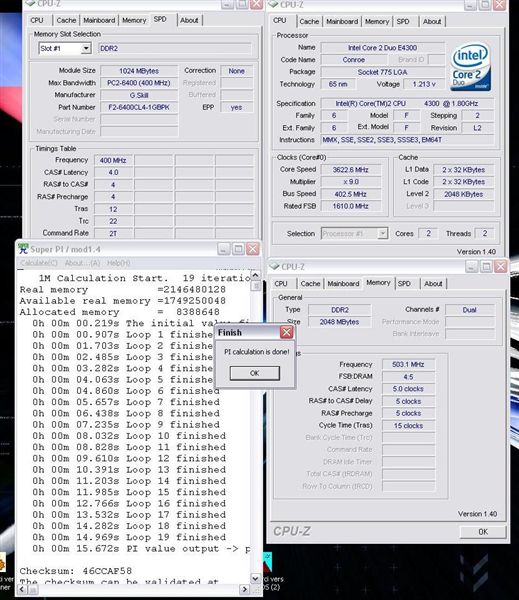Click the CAS# Latency 5.0 clocks value
The image size is (519, 600).
pos(408,389)
